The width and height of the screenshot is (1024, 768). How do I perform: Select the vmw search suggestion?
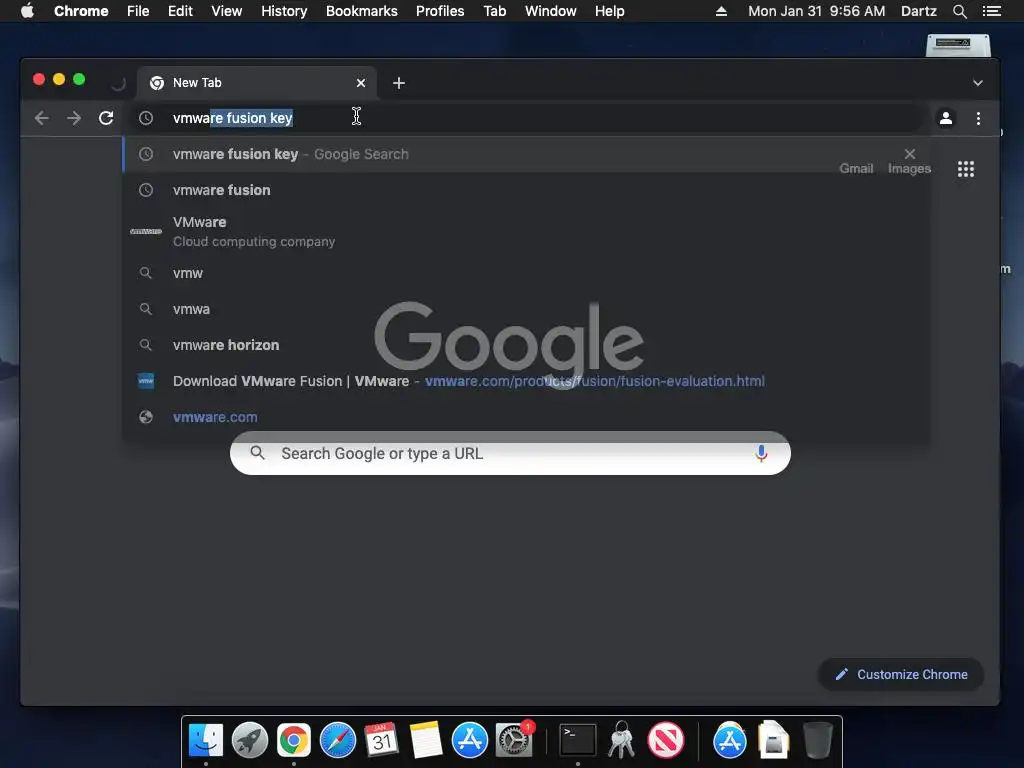tap(526, 273)
